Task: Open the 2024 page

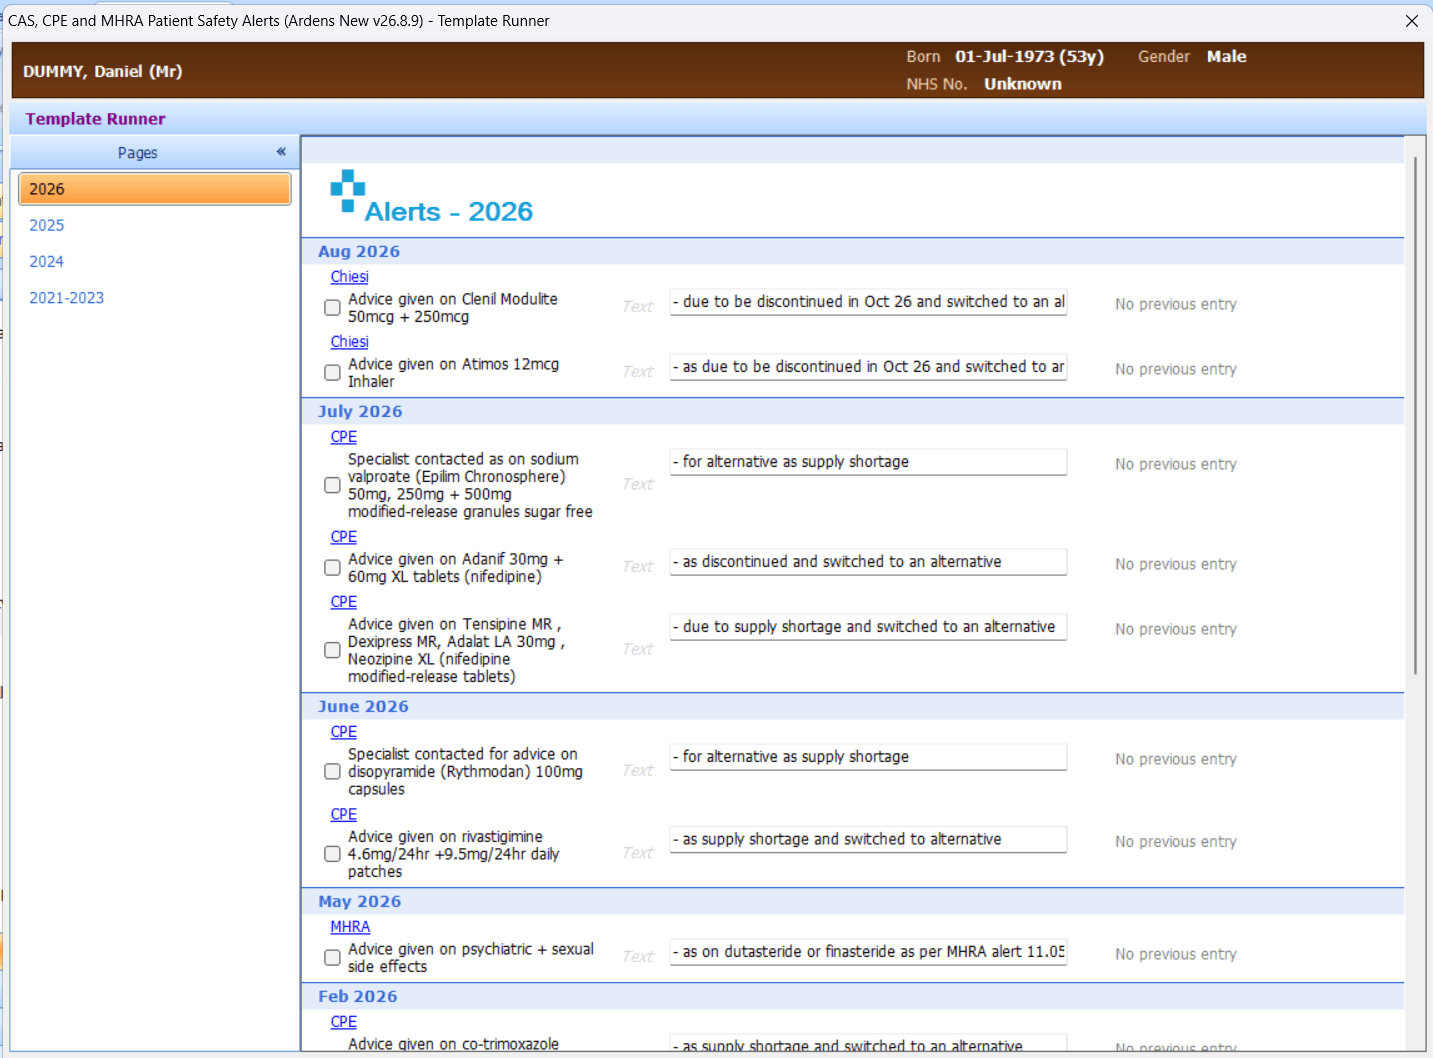Action: [x=47, y=261]
